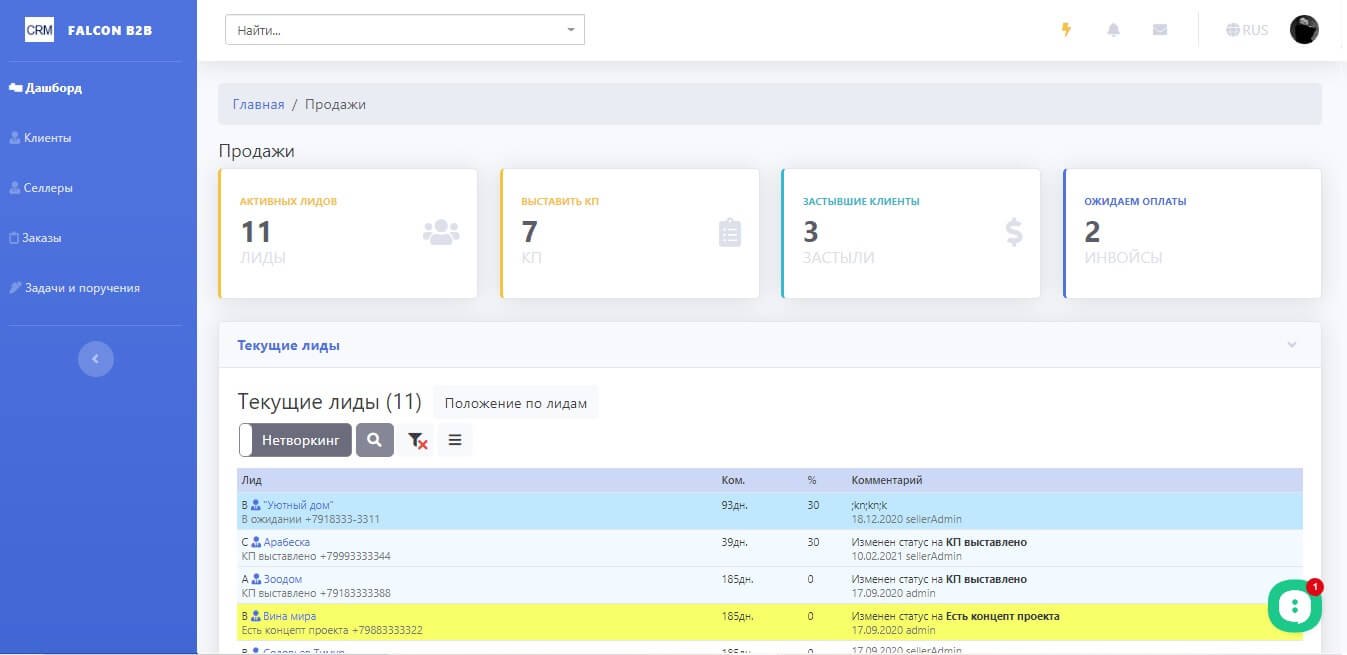Click the CRM logo icon

point(39,30)
